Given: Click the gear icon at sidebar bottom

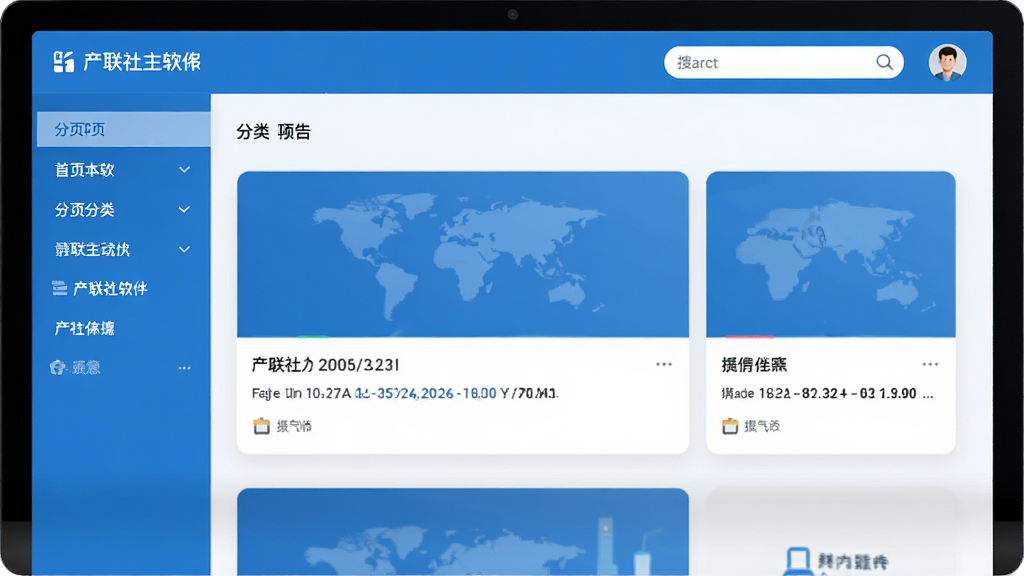Looking at the screenshot, I should 57,368.
